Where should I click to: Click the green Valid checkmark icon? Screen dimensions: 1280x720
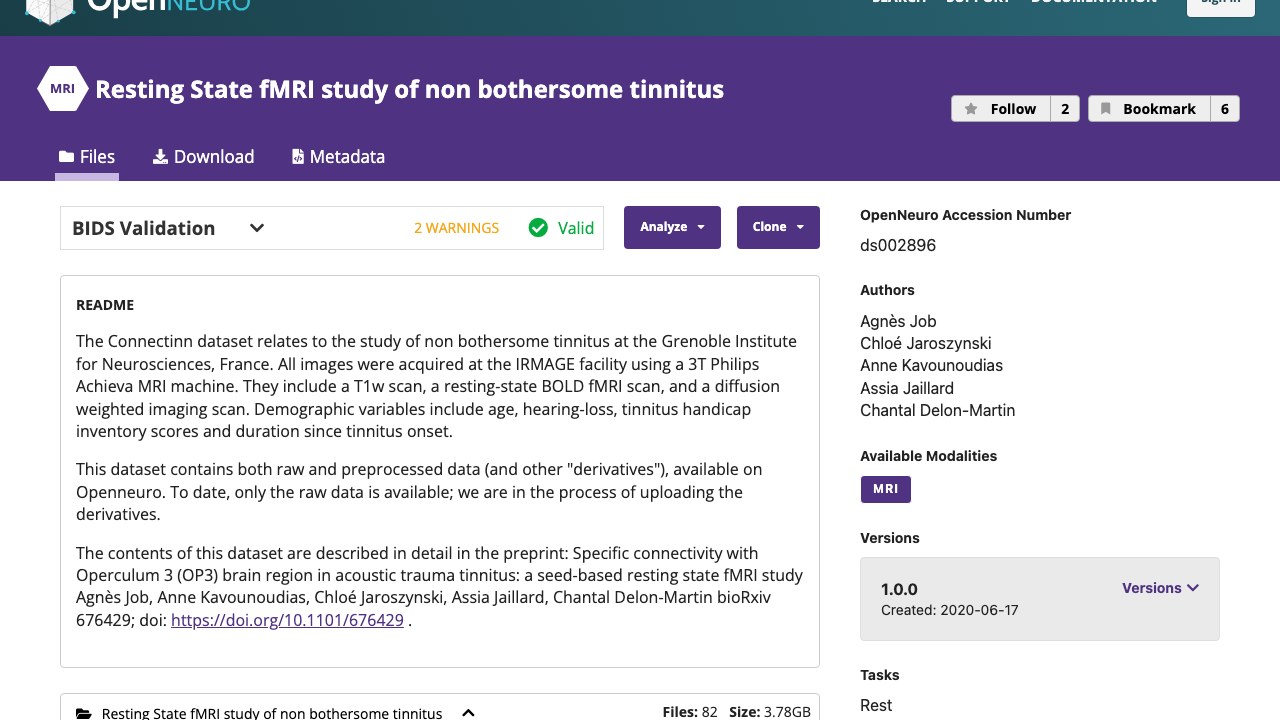pyautogui.click(x=538, y=228)
